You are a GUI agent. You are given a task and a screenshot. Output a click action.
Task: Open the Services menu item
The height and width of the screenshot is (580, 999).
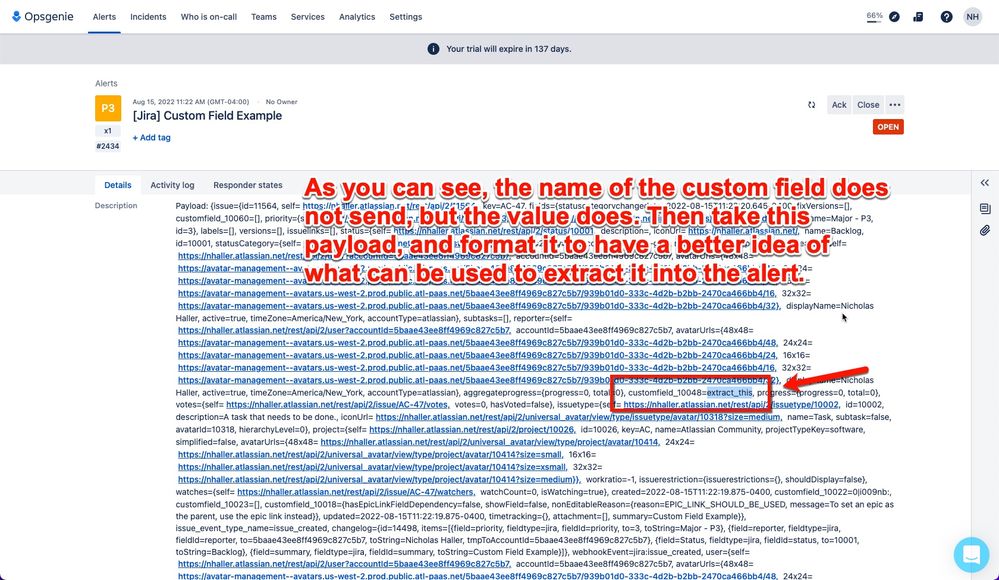(x=308, y=17)
